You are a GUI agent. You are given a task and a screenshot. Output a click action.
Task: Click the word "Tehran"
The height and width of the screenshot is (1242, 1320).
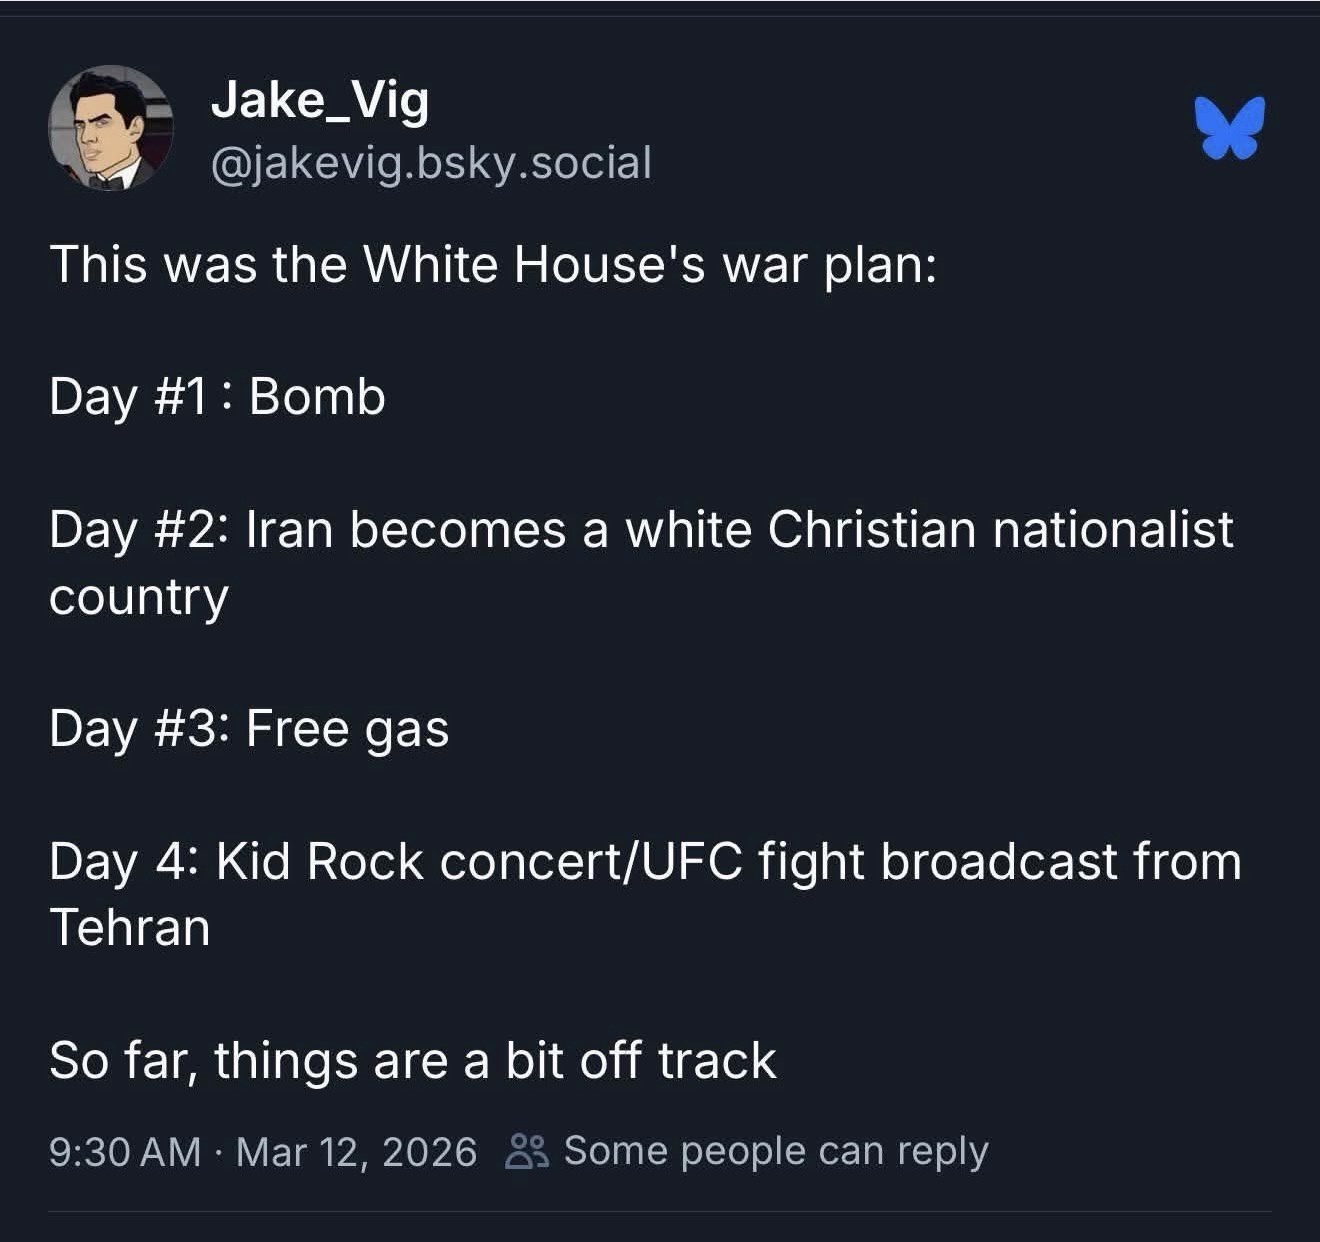pos(130,927)
